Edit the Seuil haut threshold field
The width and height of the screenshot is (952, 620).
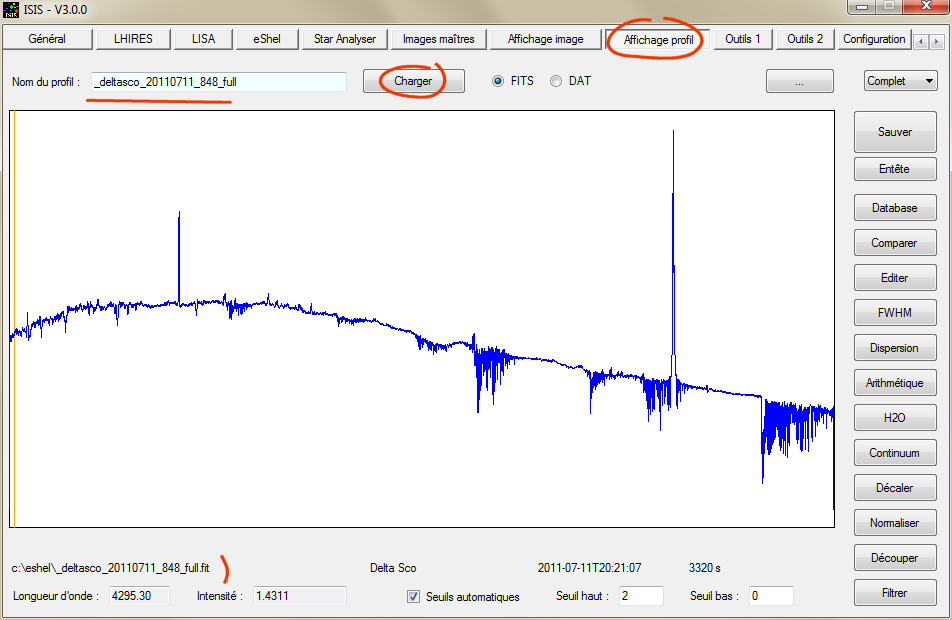640,595
